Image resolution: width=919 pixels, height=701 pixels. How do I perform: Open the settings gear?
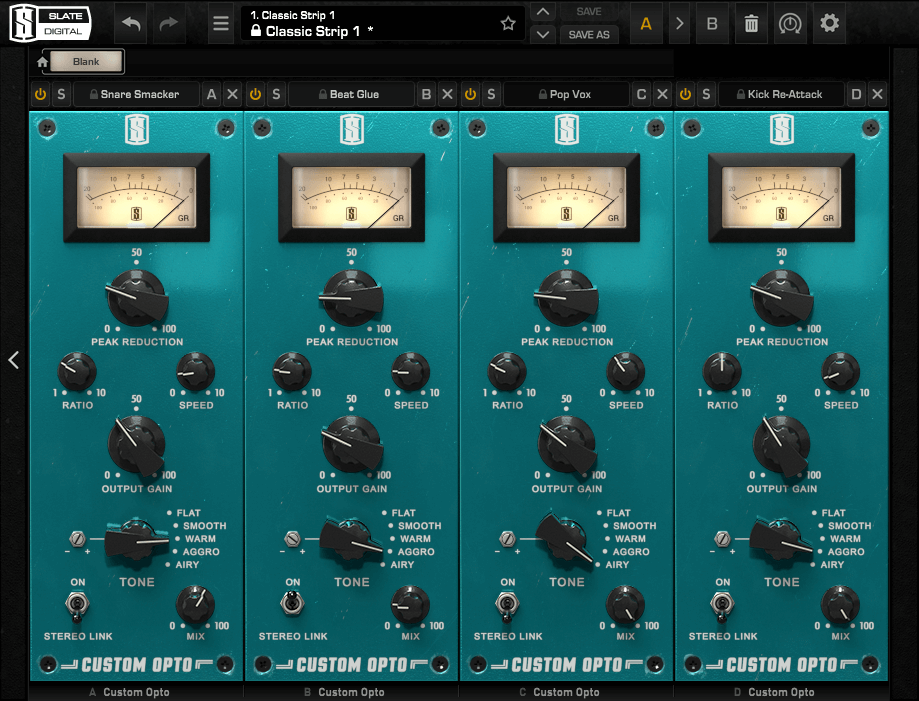(829, 23)
